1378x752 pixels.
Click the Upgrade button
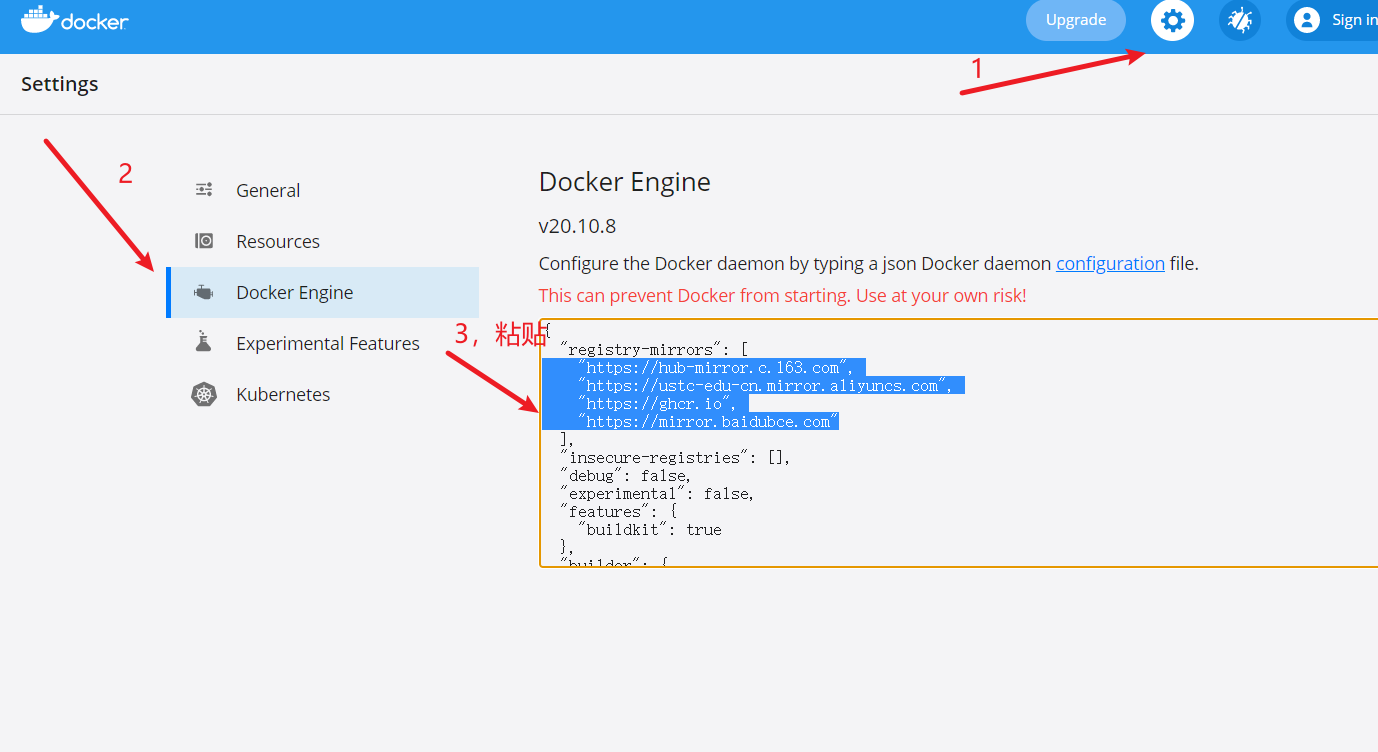[1076, 20]
